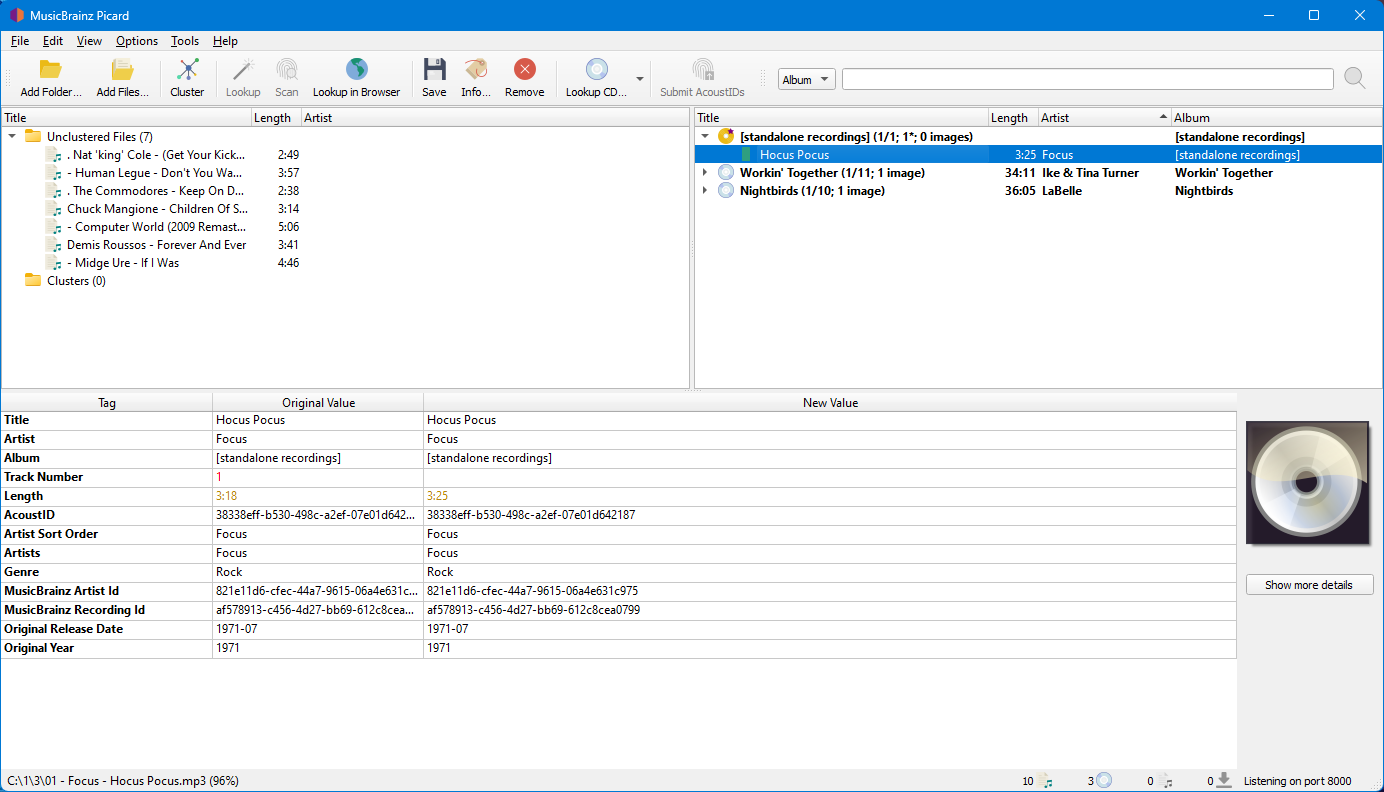Click the status bar files count icon

tap(1044, 780)
